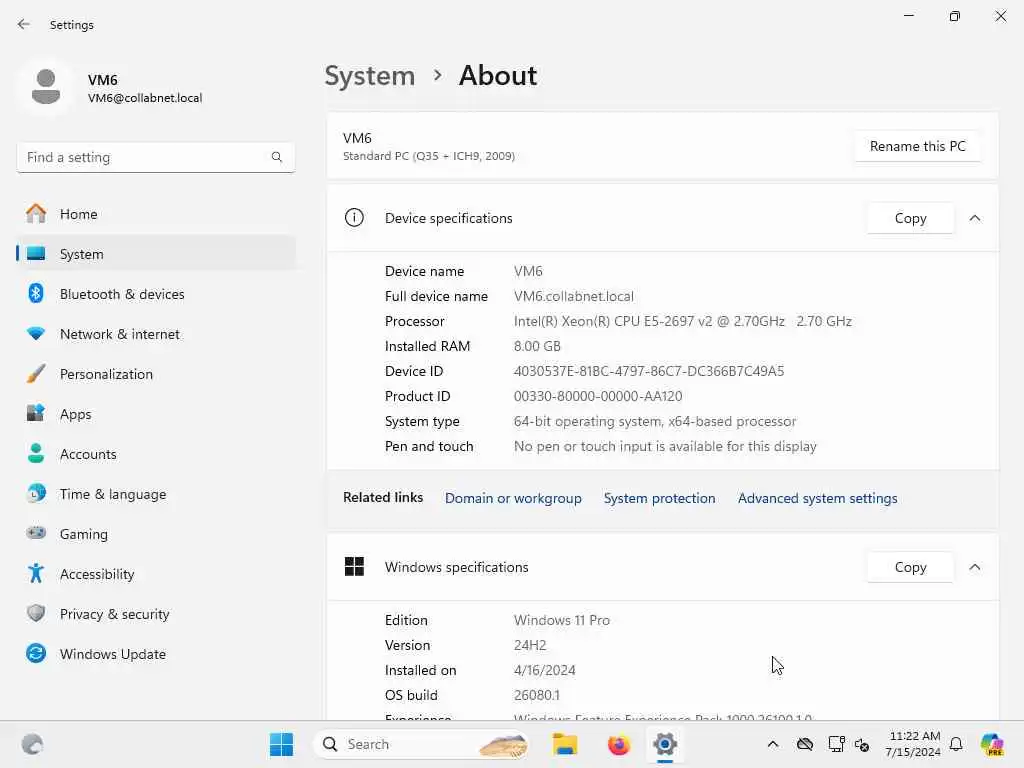Open System protection link

click(659, 498)
